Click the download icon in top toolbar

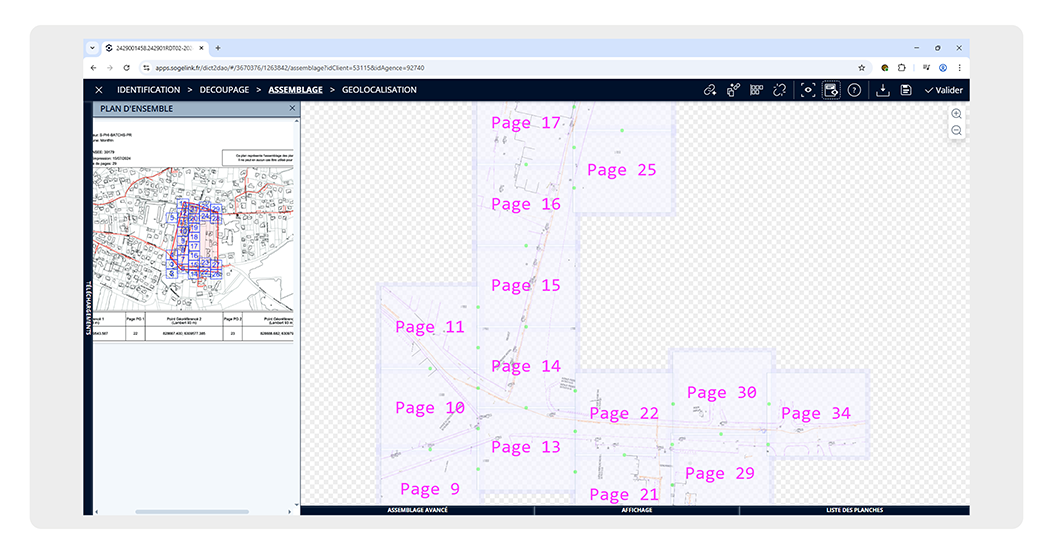click(882, 90)
